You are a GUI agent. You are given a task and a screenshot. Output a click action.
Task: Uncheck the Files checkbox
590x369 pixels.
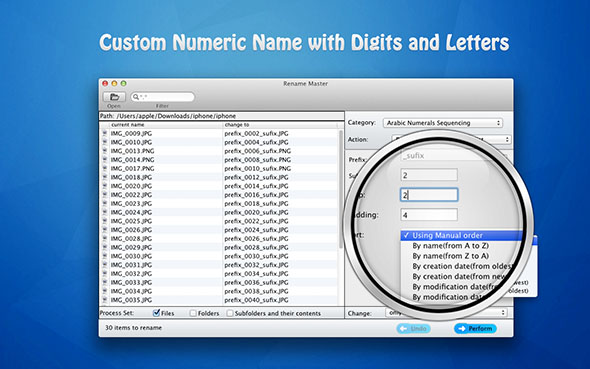(157, 313)
